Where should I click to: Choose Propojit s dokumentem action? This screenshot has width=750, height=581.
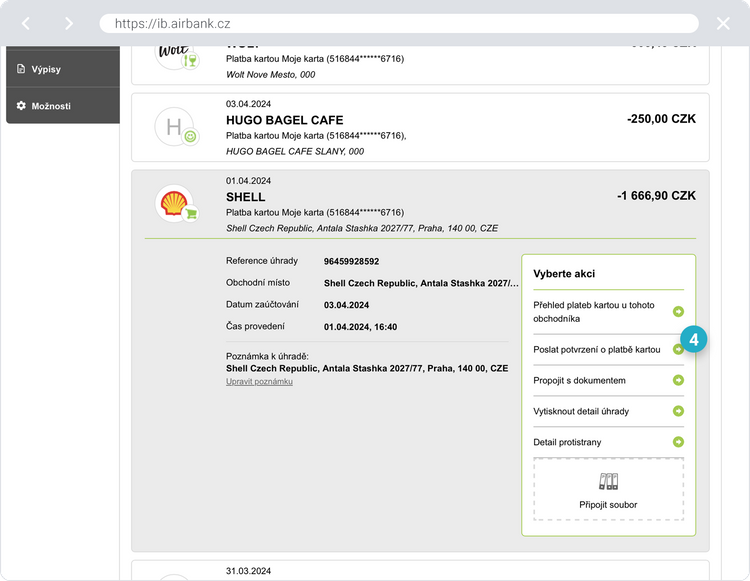(580, 381)
